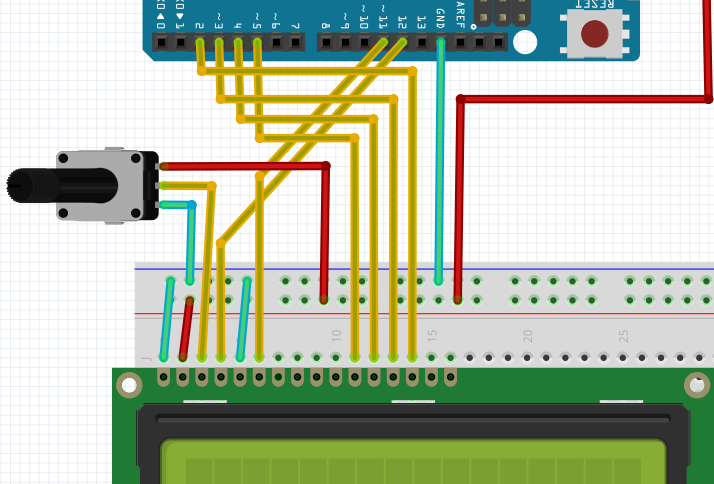This screenshot has height=484, width=714.
Task: Select the cyan wire from Arduino GND
Action: [440, 160]
